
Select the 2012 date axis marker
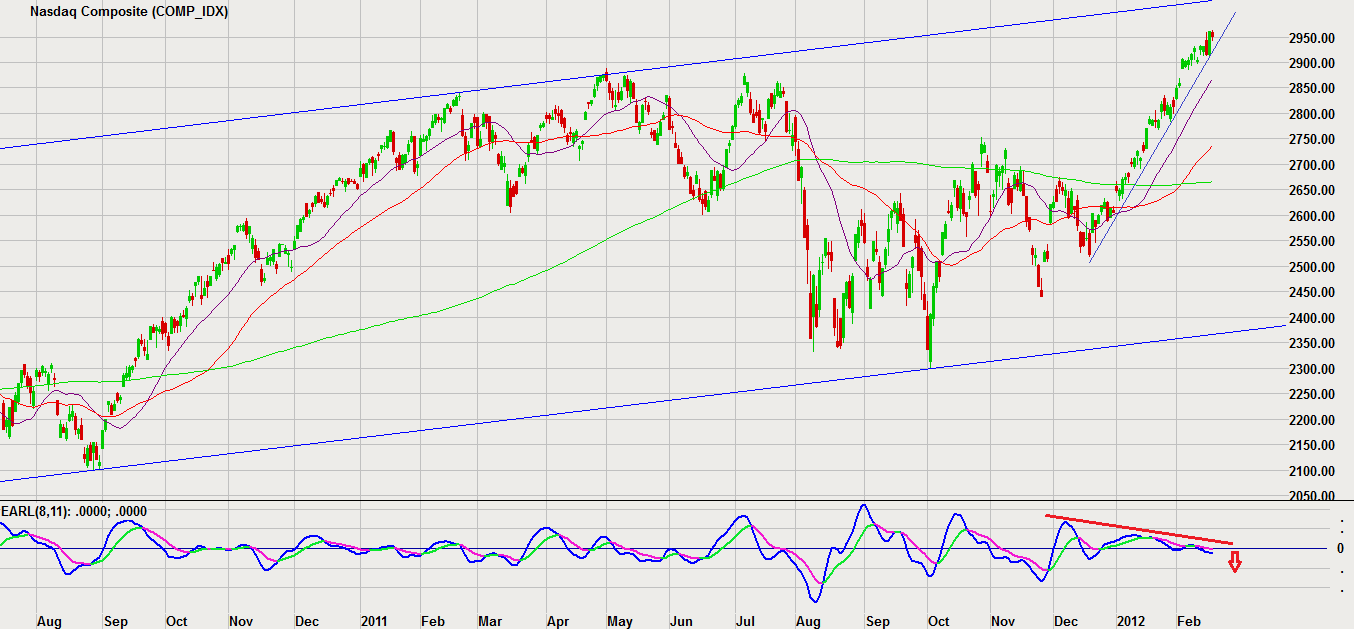pos(1132,621)
